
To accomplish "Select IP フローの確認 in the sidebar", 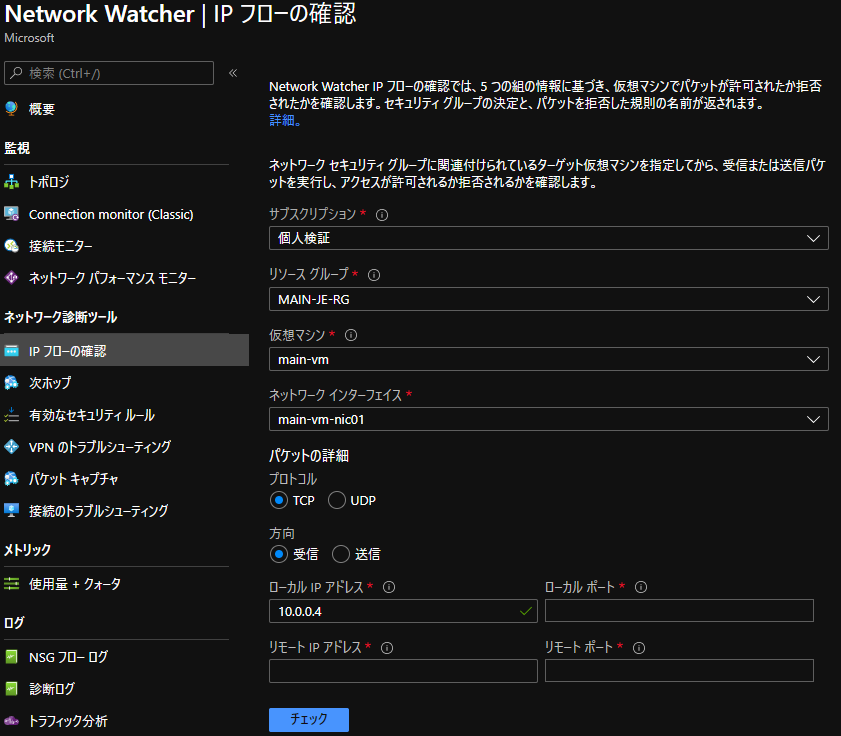I will pos(124,350).
